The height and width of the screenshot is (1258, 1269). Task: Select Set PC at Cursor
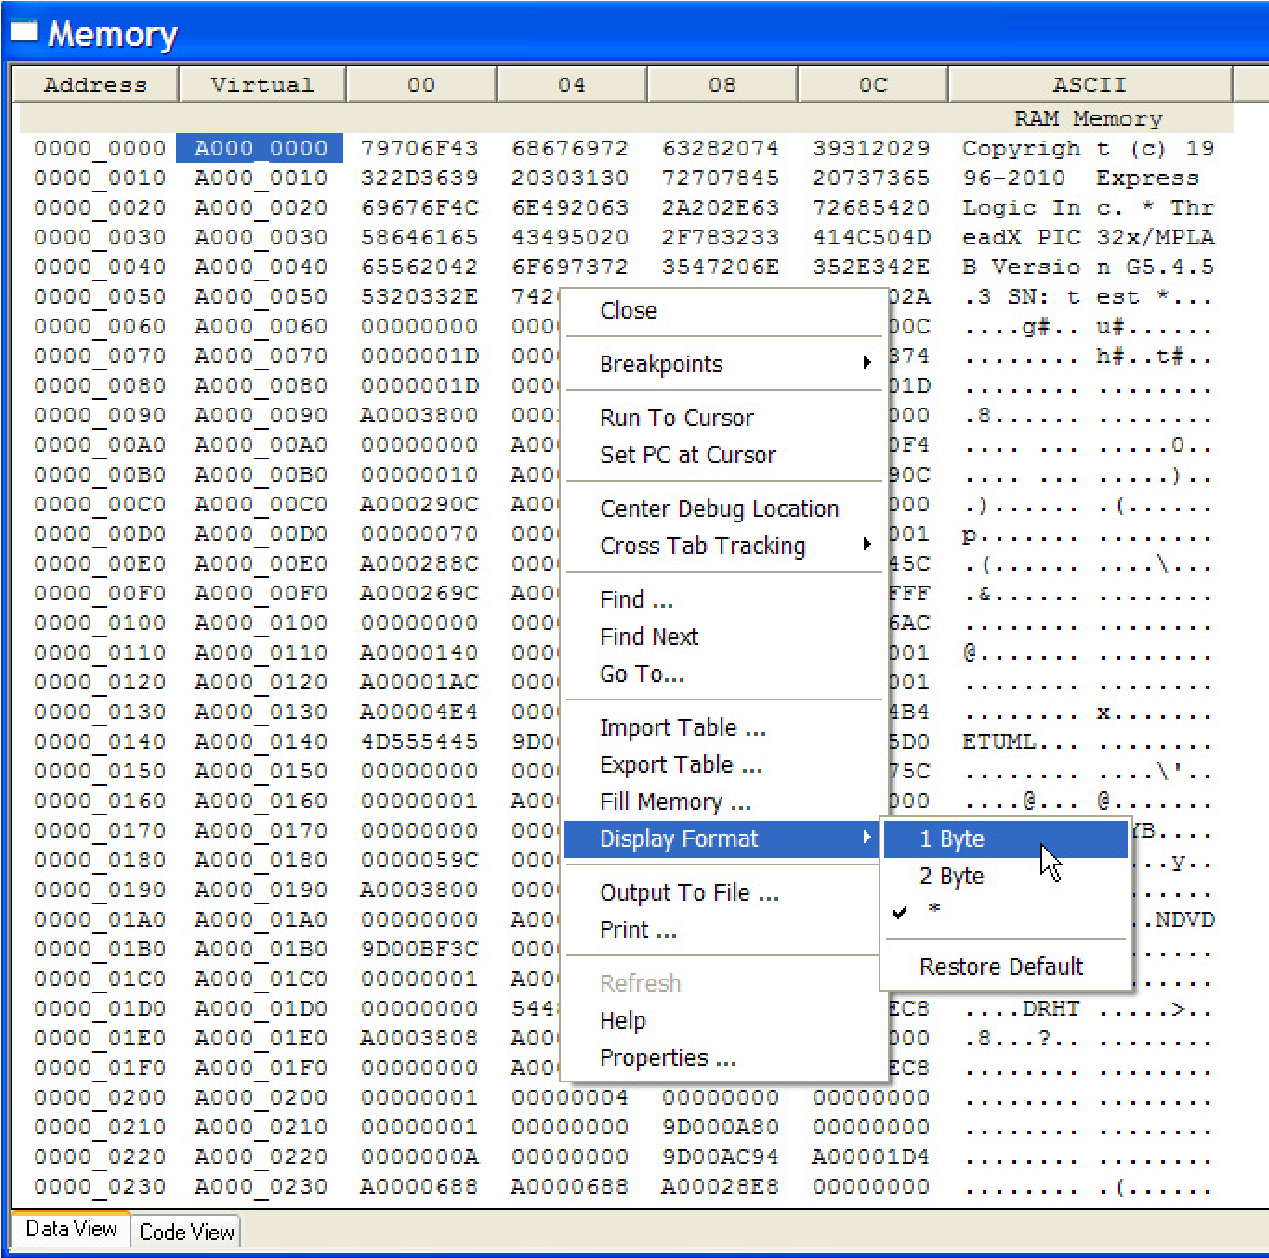tap(688, 455)
